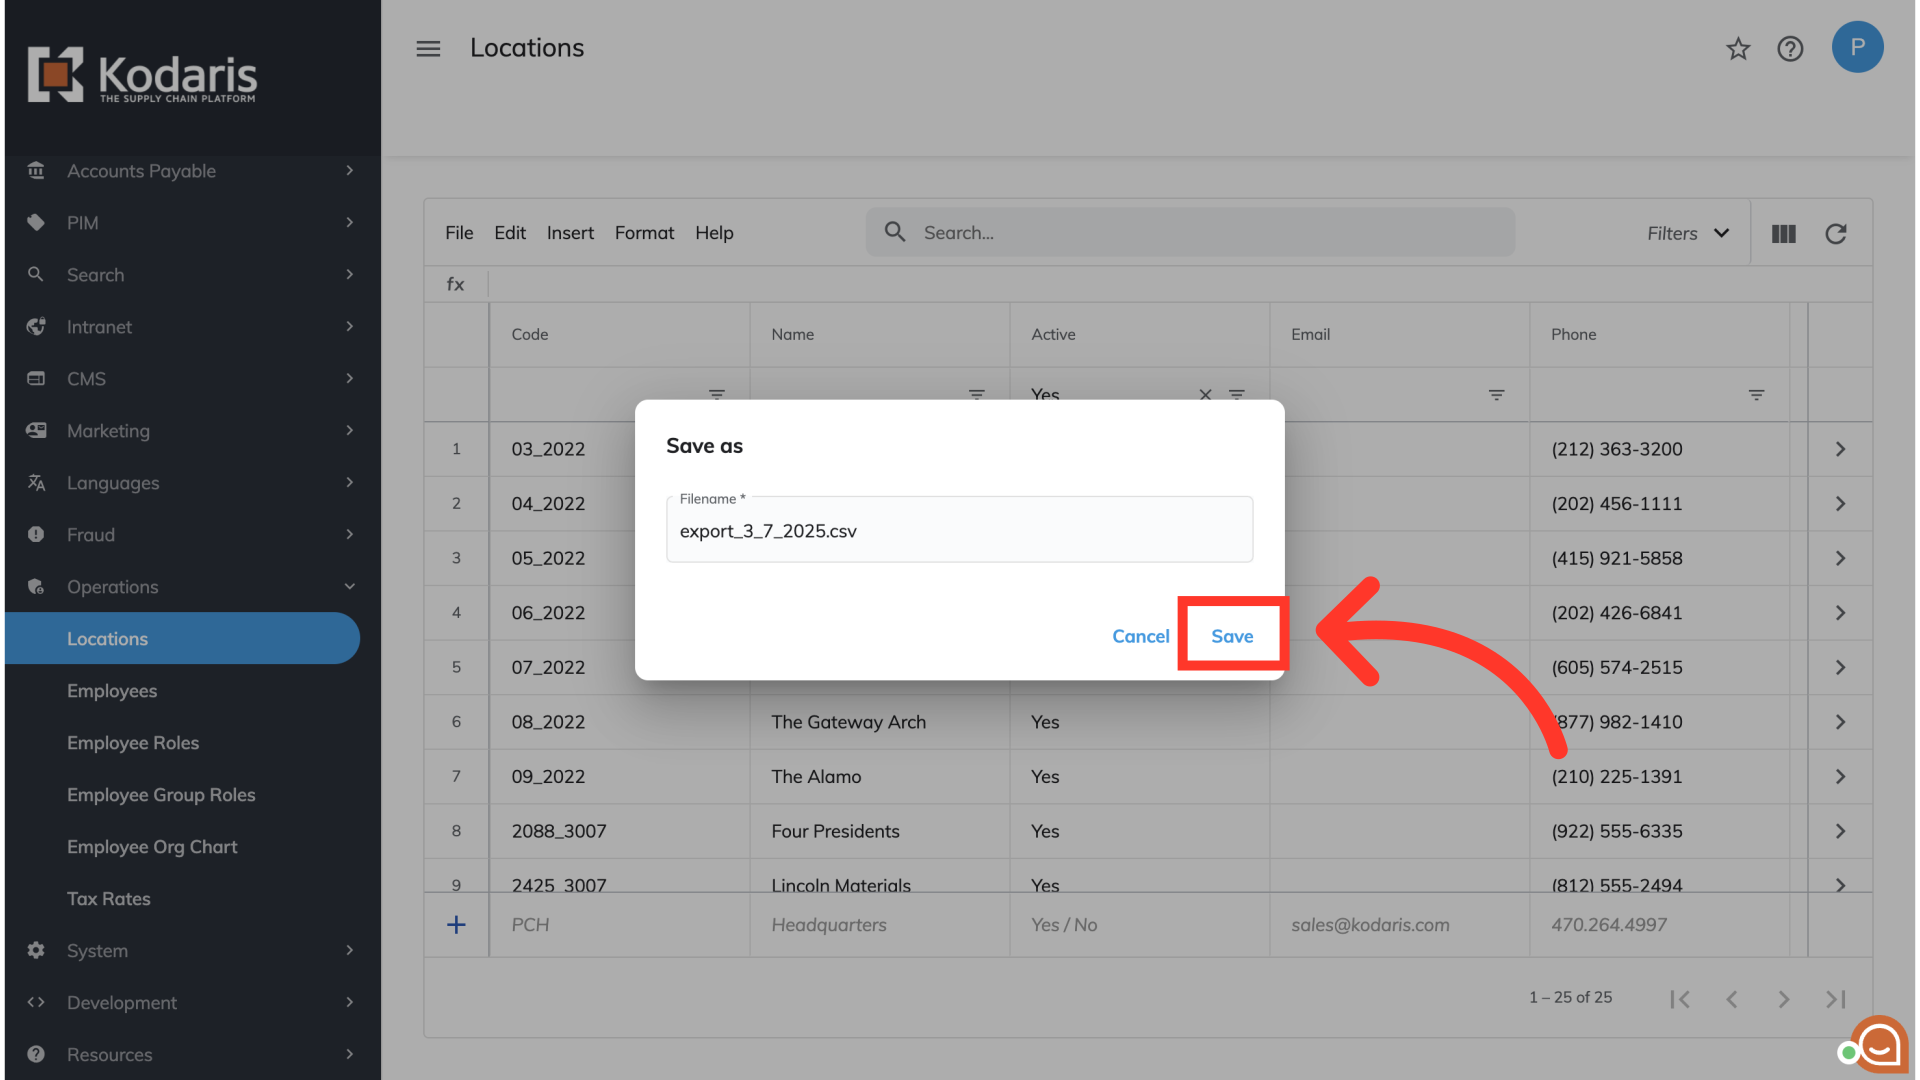Click the hamburger menu icon
Image resolution: width=1920 pixels, height=1080 pixels.
[428, 48]
